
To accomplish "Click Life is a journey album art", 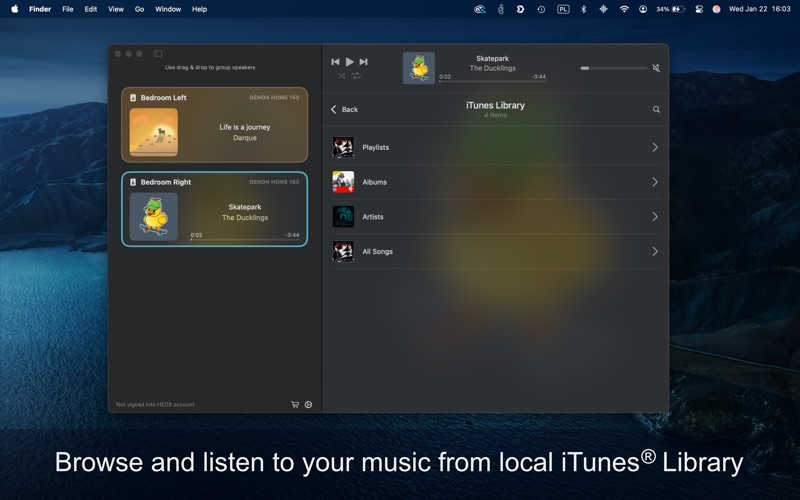I will click(154, 132).
